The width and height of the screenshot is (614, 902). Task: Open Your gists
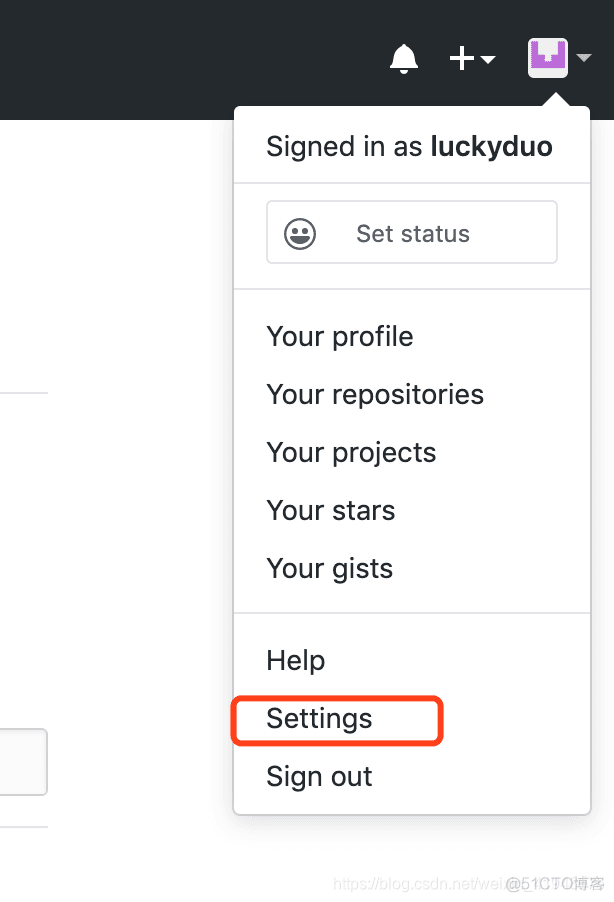point(329,569)
